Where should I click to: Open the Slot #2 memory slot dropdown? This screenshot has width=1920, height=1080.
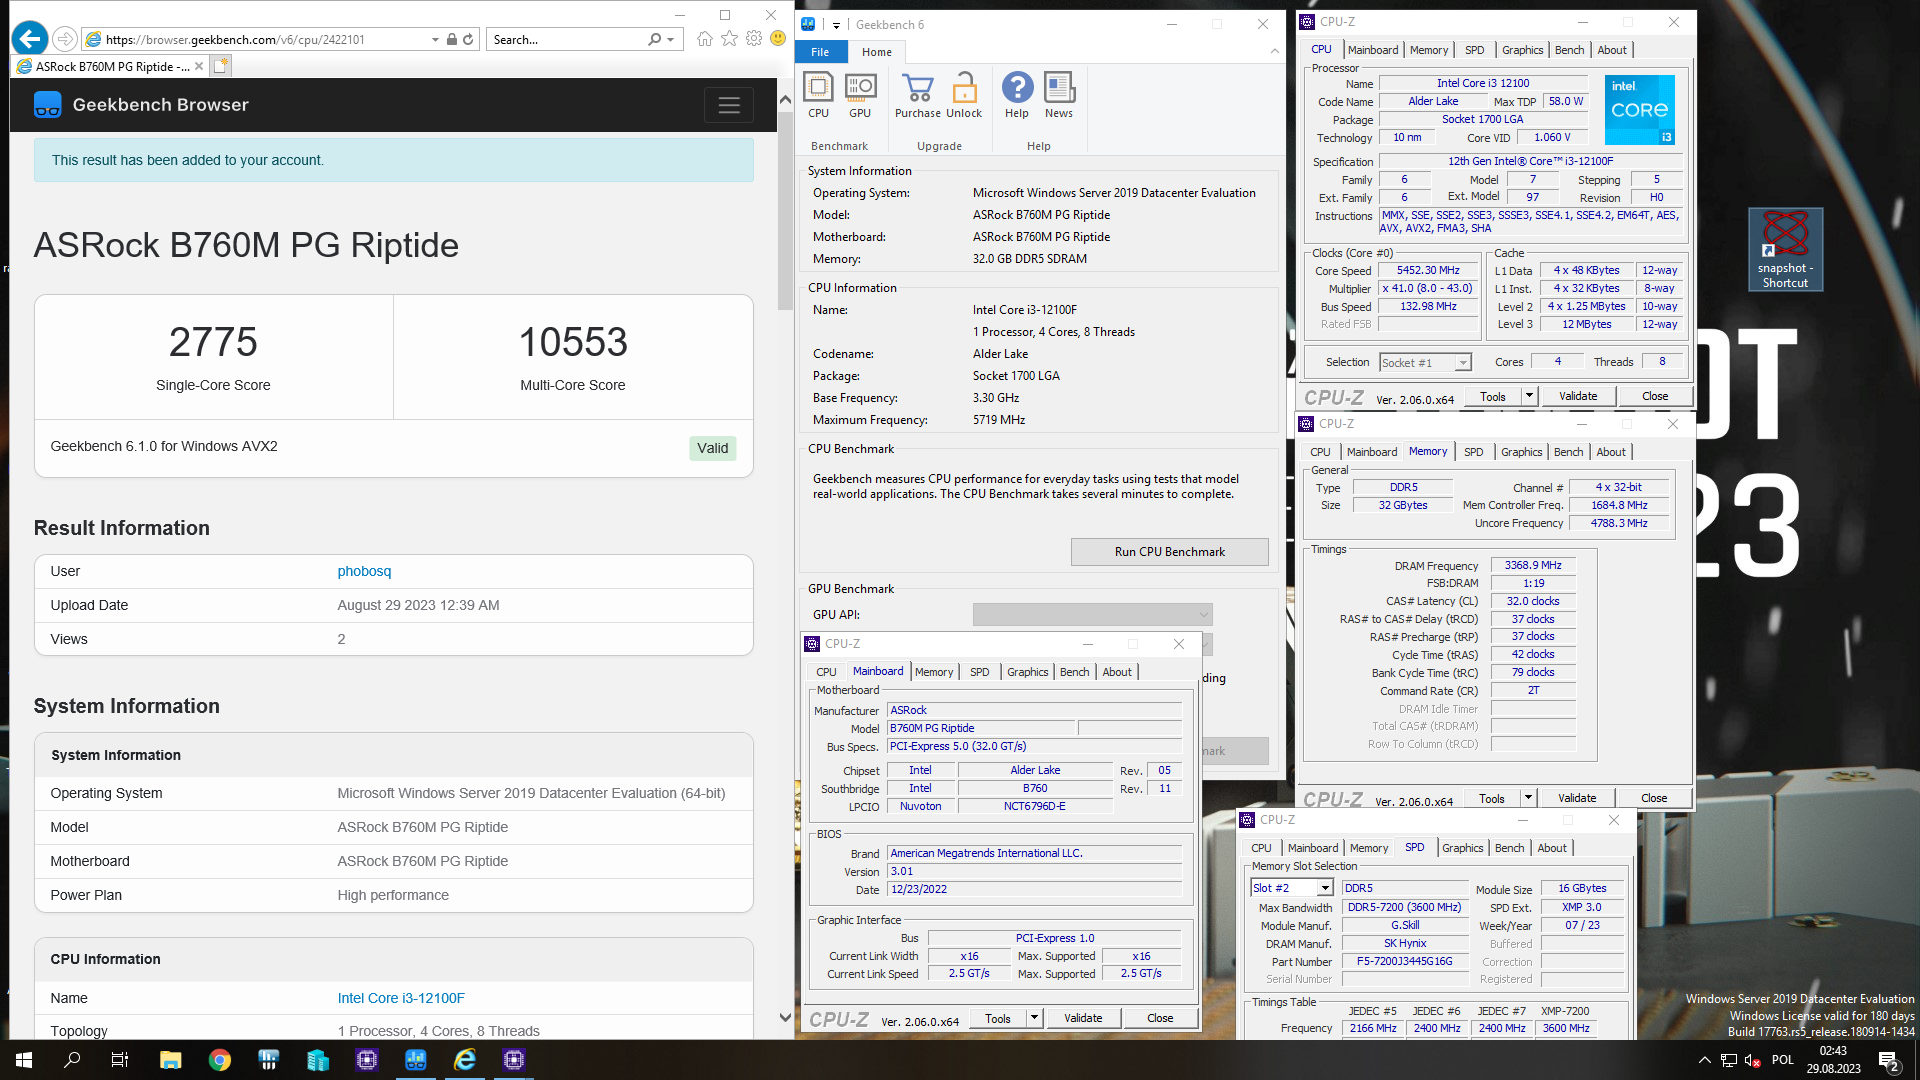[1325, 888]
